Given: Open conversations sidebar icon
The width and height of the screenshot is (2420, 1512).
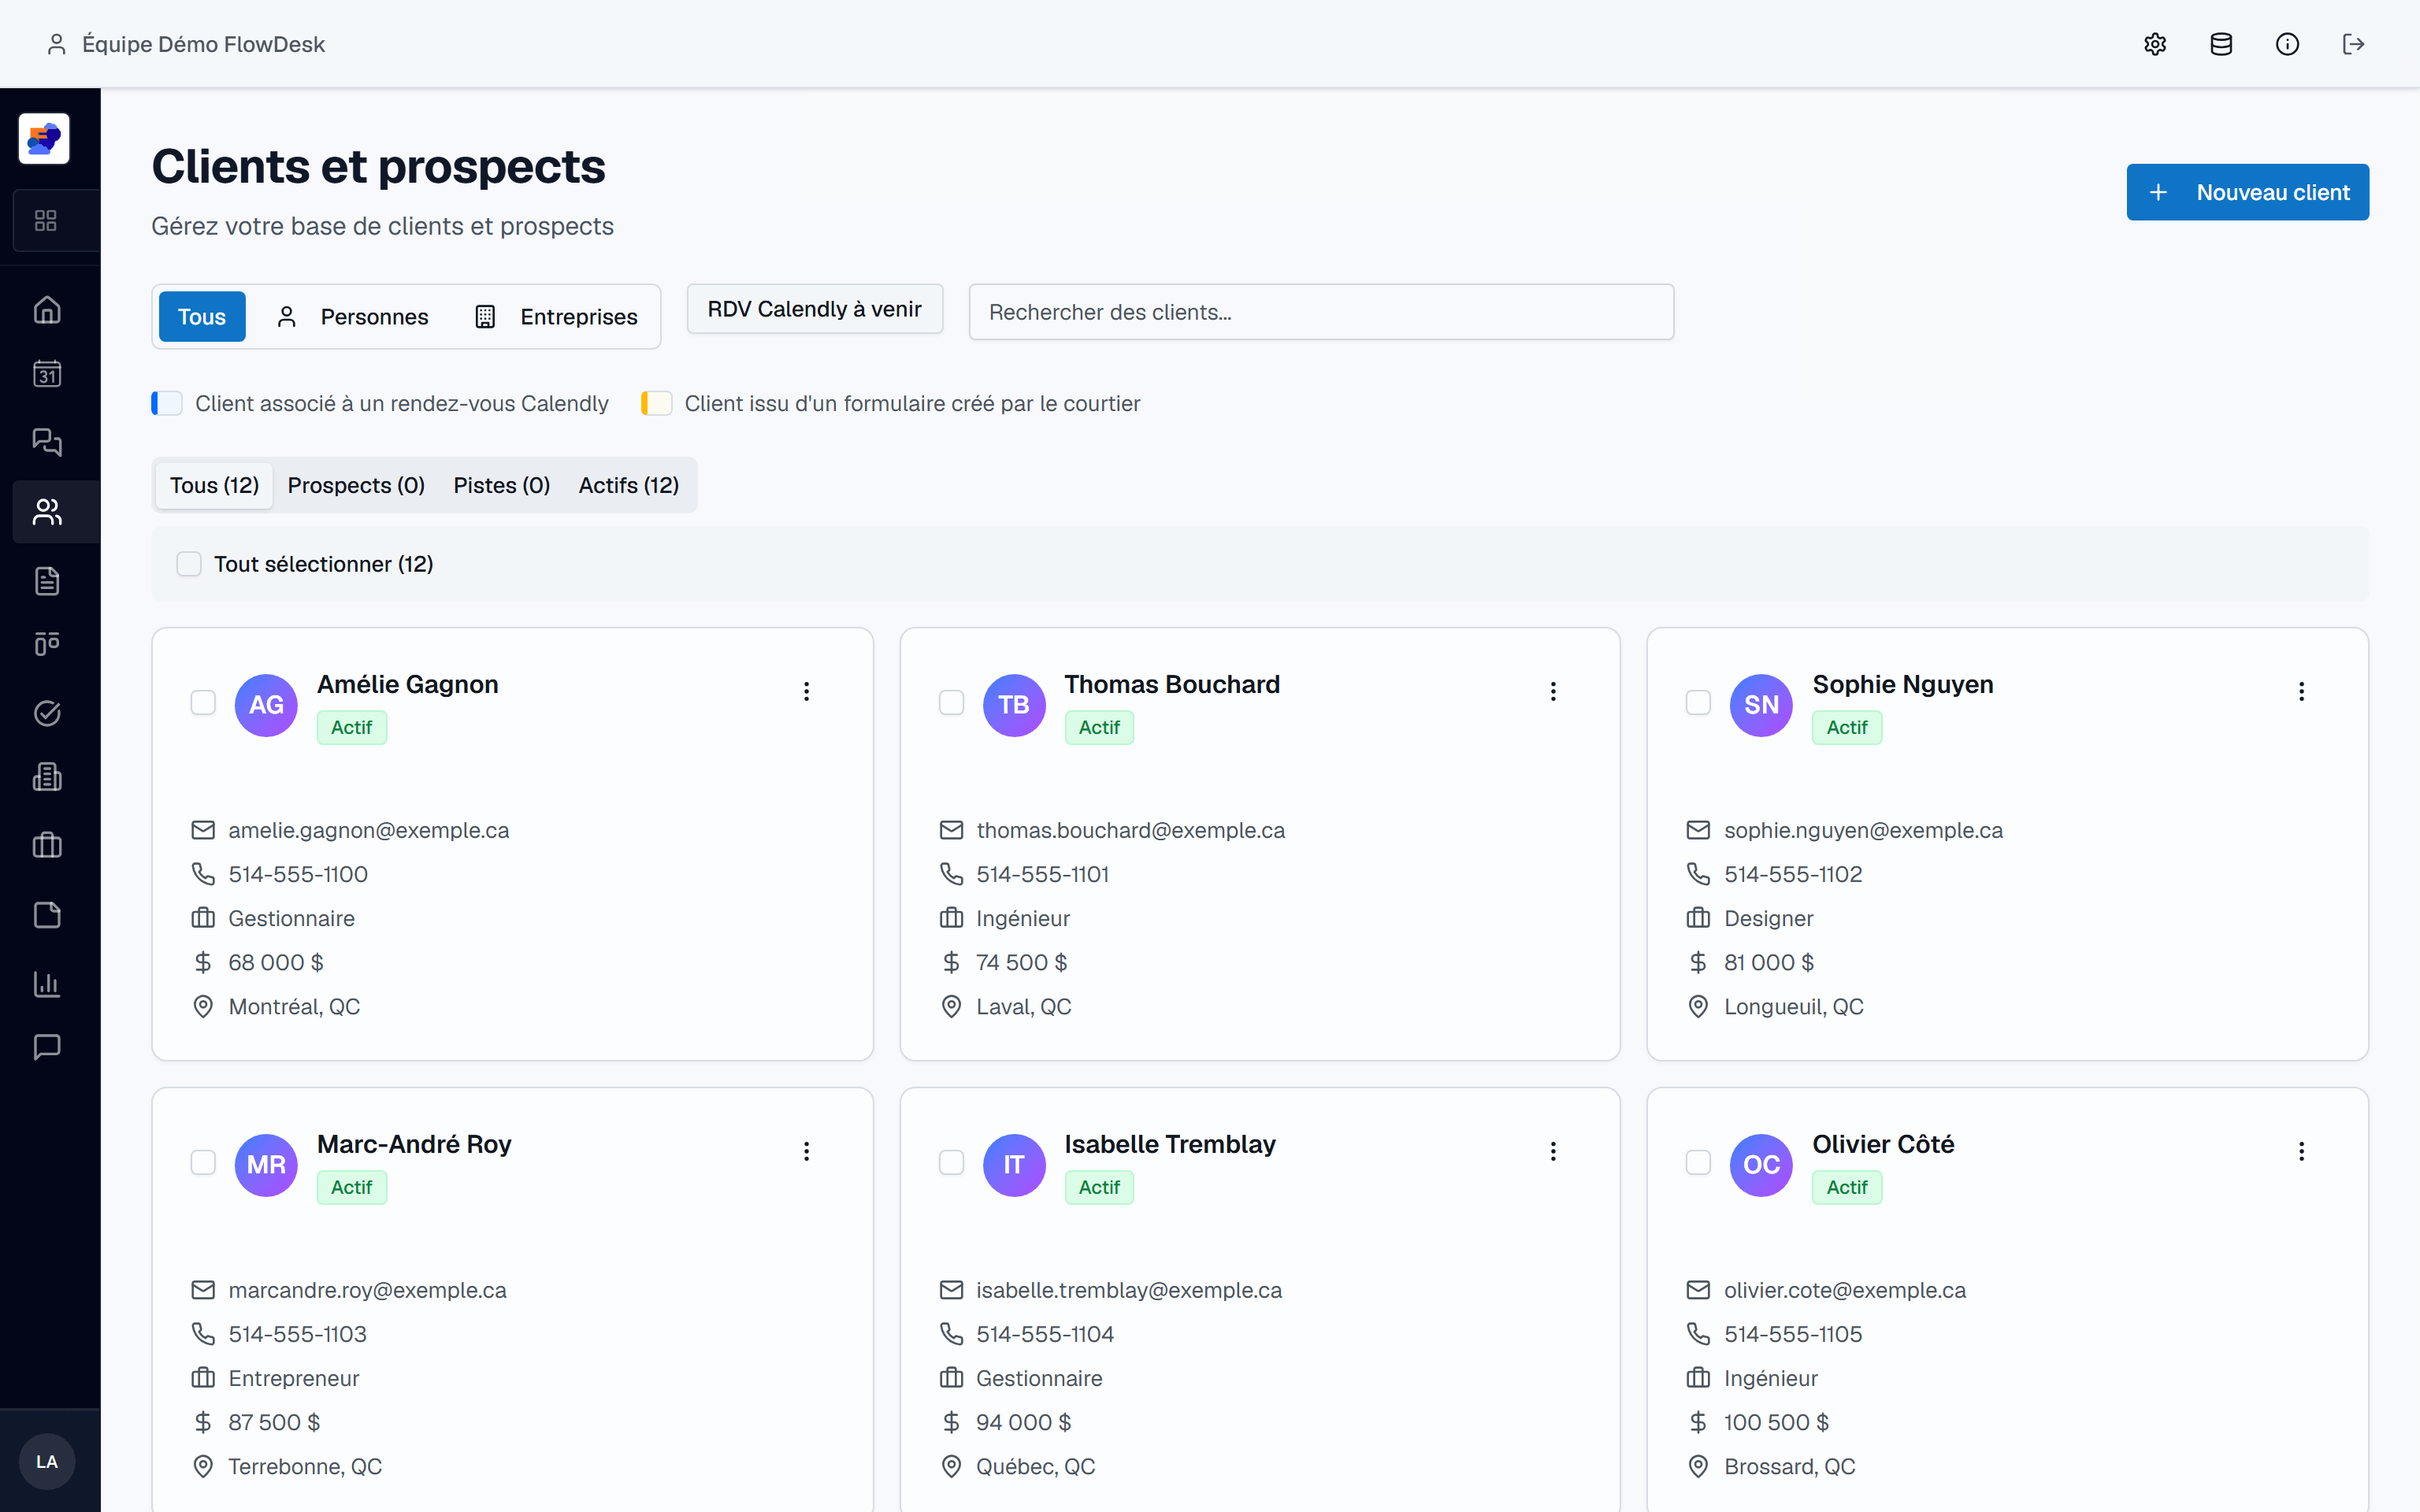Looking at the screenshot, I should [47, 441].
